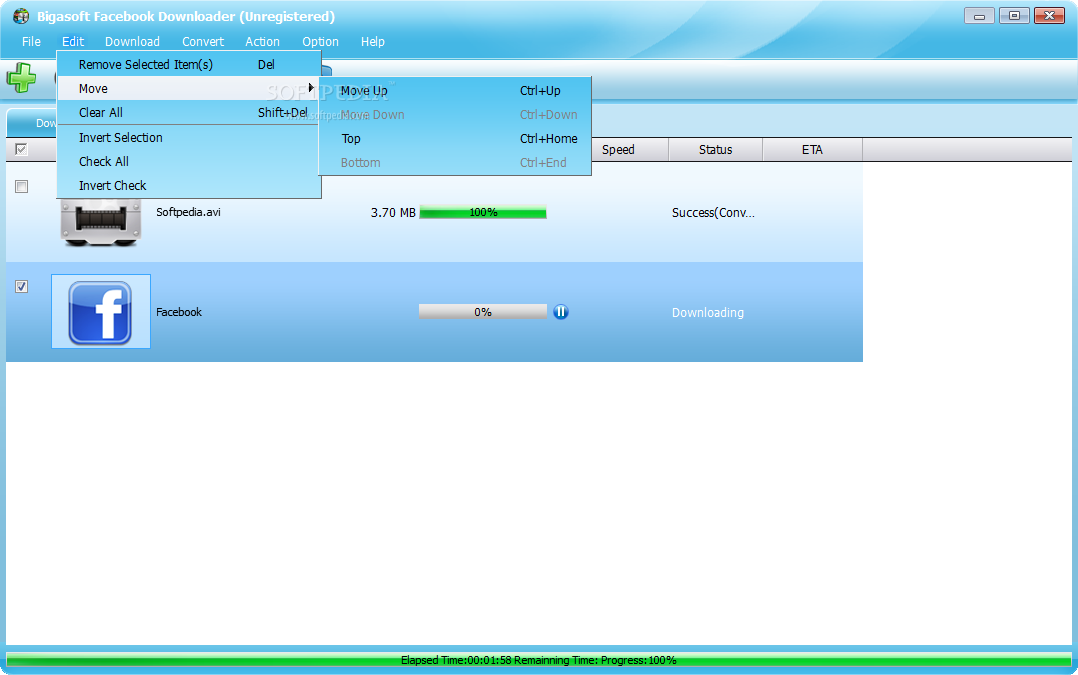The image size is (1078, 675).
Task: Open the File menu
Action: click(31, 41)
